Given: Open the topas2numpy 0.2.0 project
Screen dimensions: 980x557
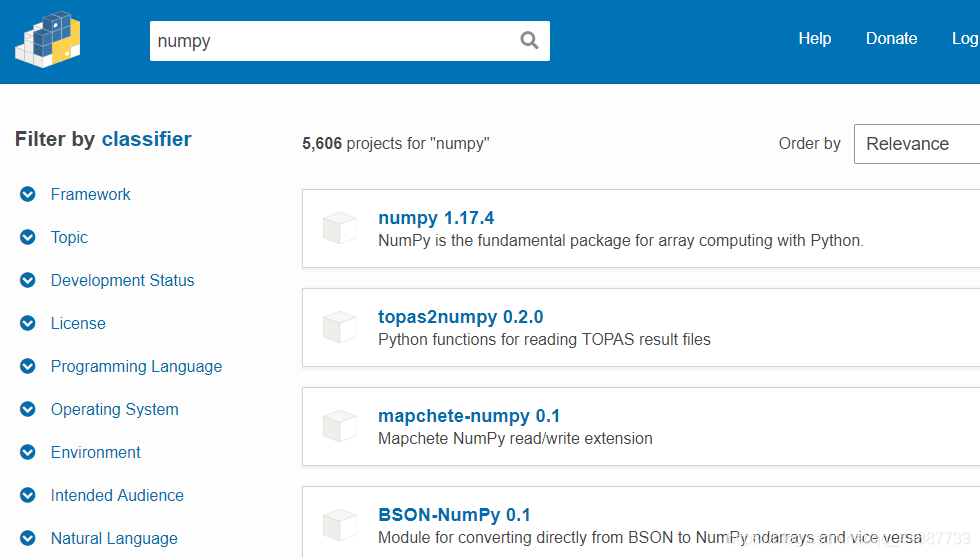Looking at the screenshot, I should pyautogui.click(x=461, y=317).
